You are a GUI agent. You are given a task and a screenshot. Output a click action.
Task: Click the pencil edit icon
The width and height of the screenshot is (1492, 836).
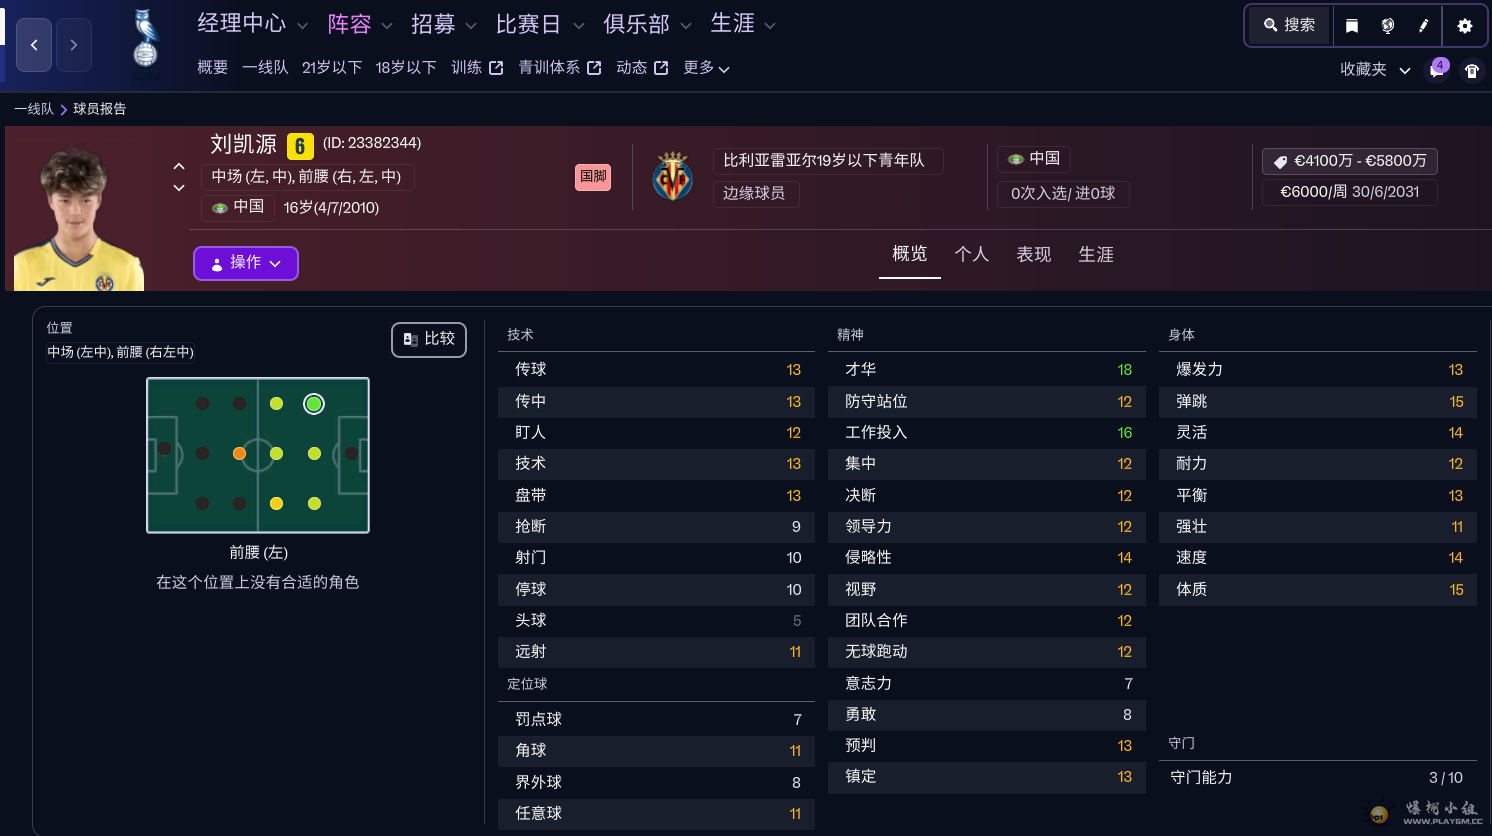[x=1423, y=26]
